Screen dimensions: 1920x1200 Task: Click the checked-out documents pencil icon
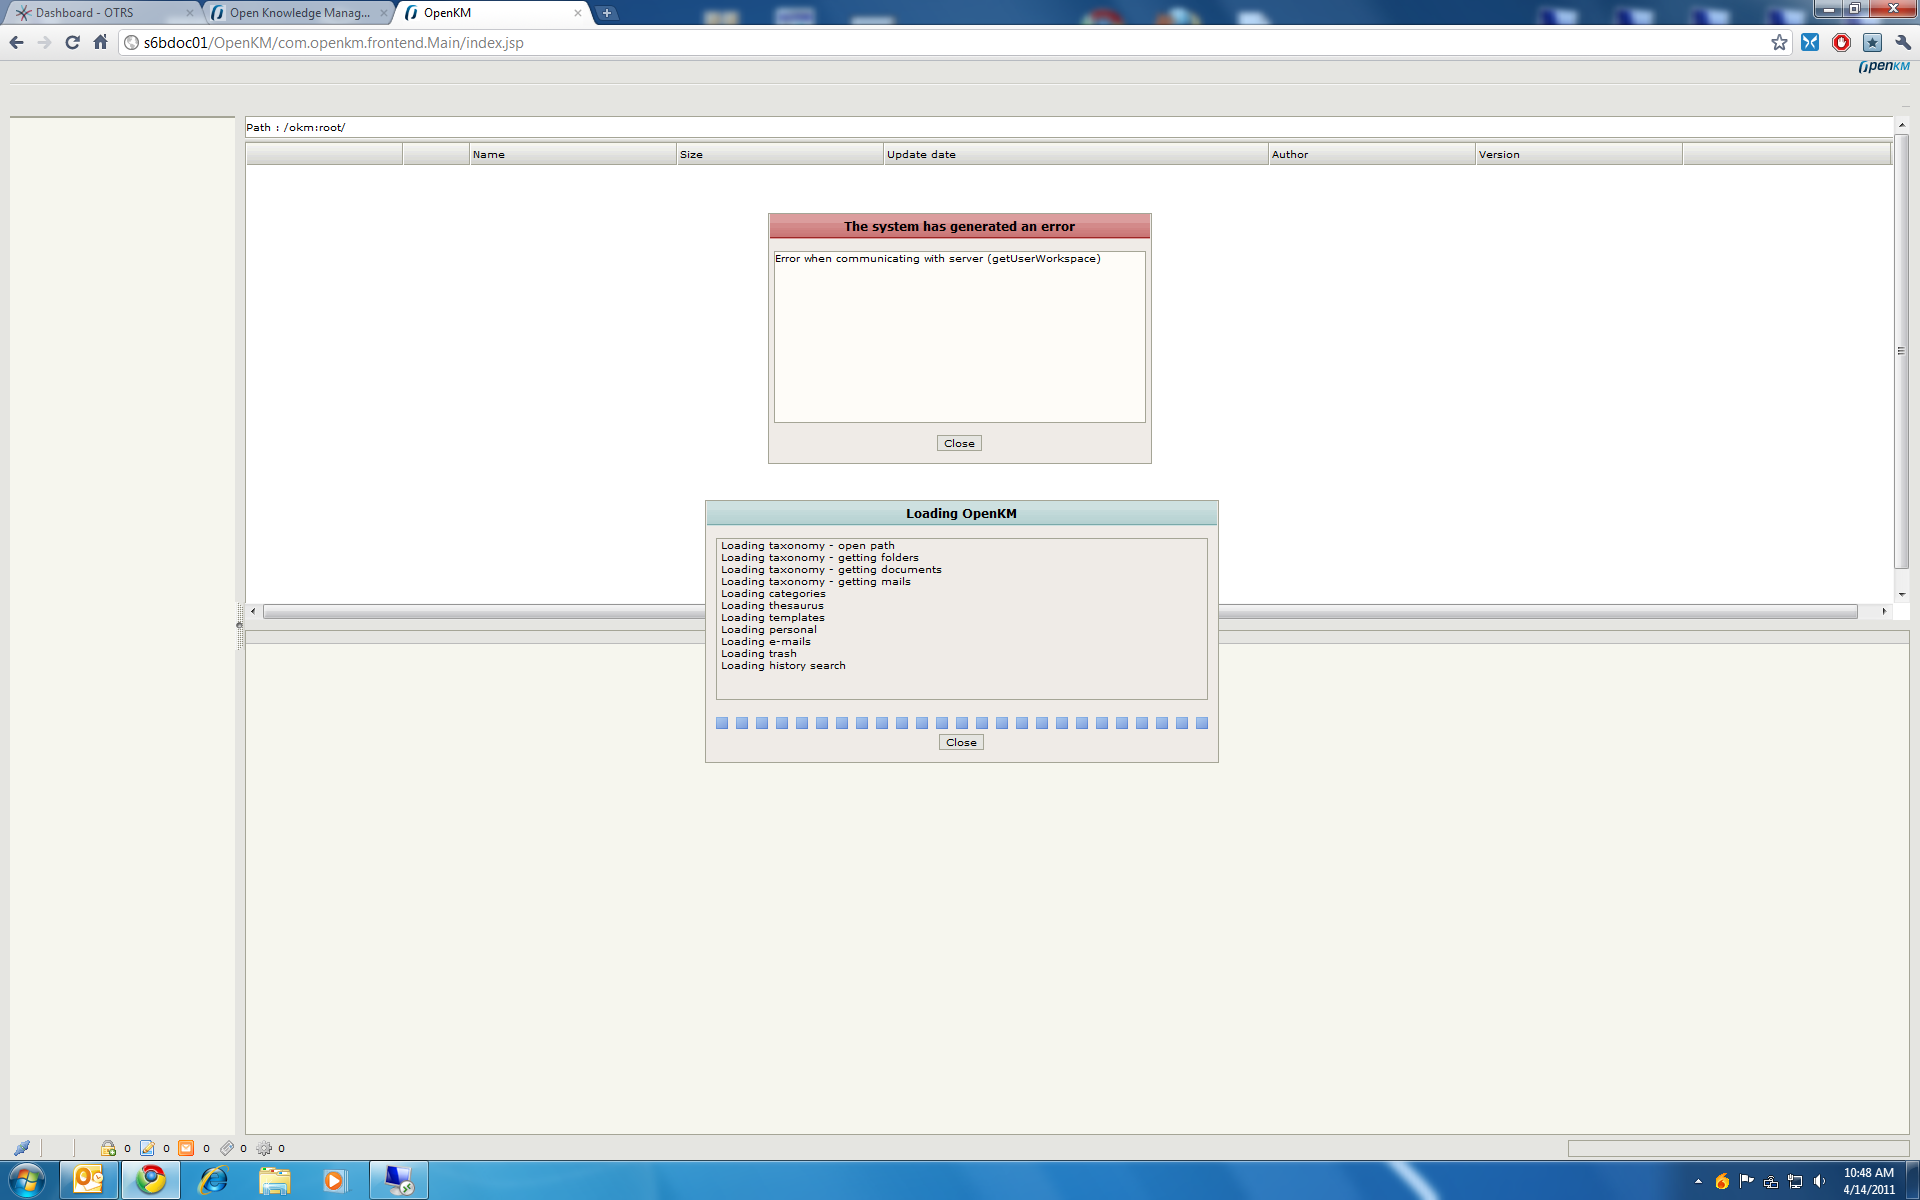147,1148
